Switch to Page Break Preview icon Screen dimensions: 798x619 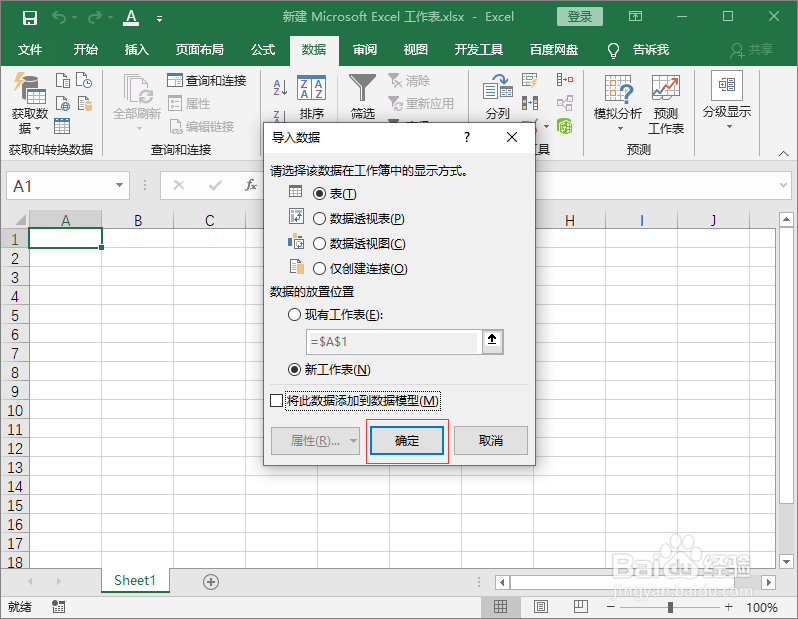(581, 607)
